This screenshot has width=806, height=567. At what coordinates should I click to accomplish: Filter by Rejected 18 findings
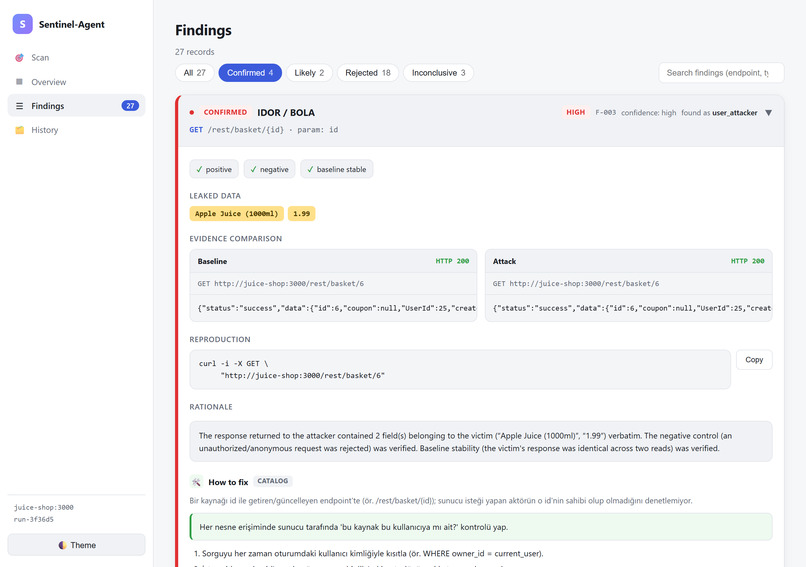(x=368, y=73)
